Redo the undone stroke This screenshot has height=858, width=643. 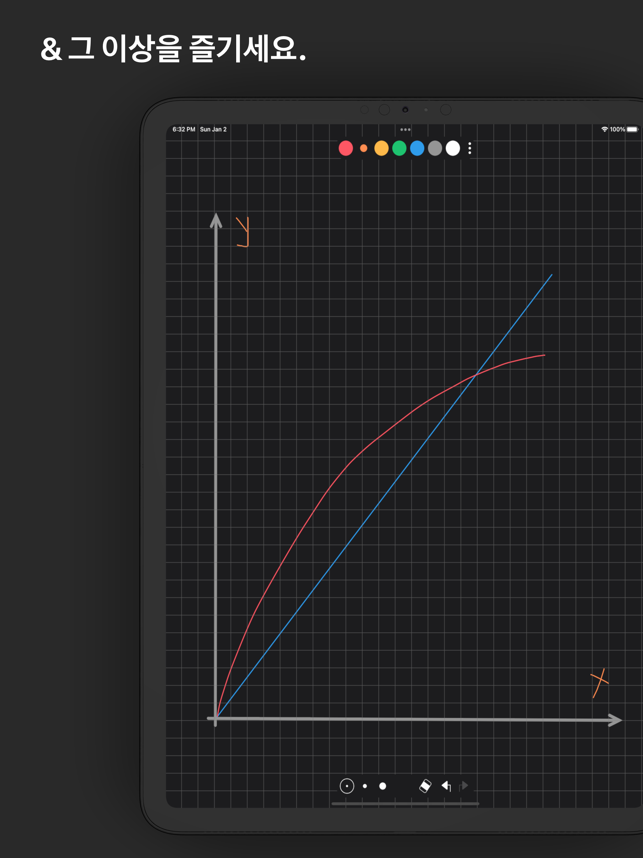point(464,786)
